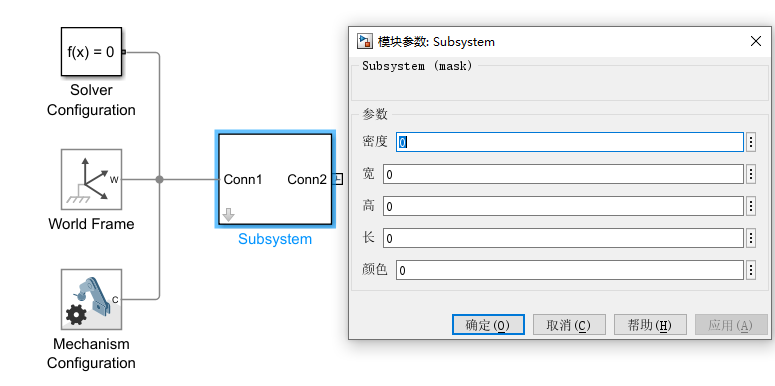Click into the 密度 input field
Screen dimensions: 775x386
570,142
